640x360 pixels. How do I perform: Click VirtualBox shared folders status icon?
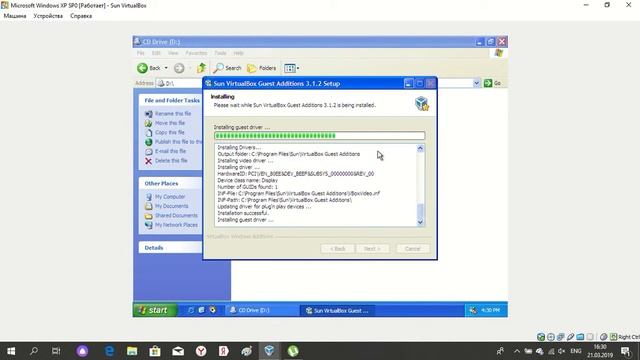[x=580, y=337]
